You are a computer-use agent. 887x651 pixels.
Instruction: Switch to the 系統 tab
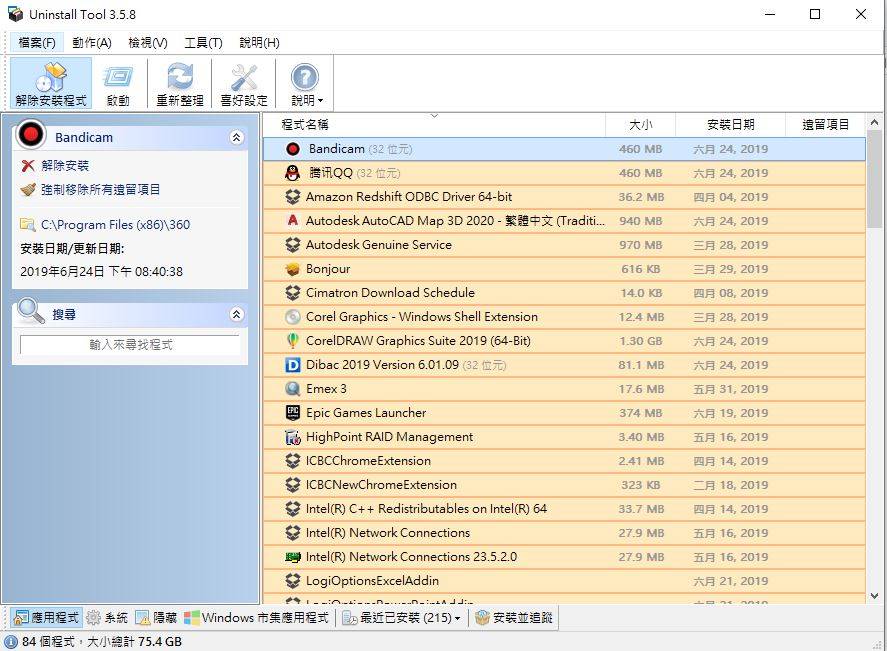pos(107,618)
